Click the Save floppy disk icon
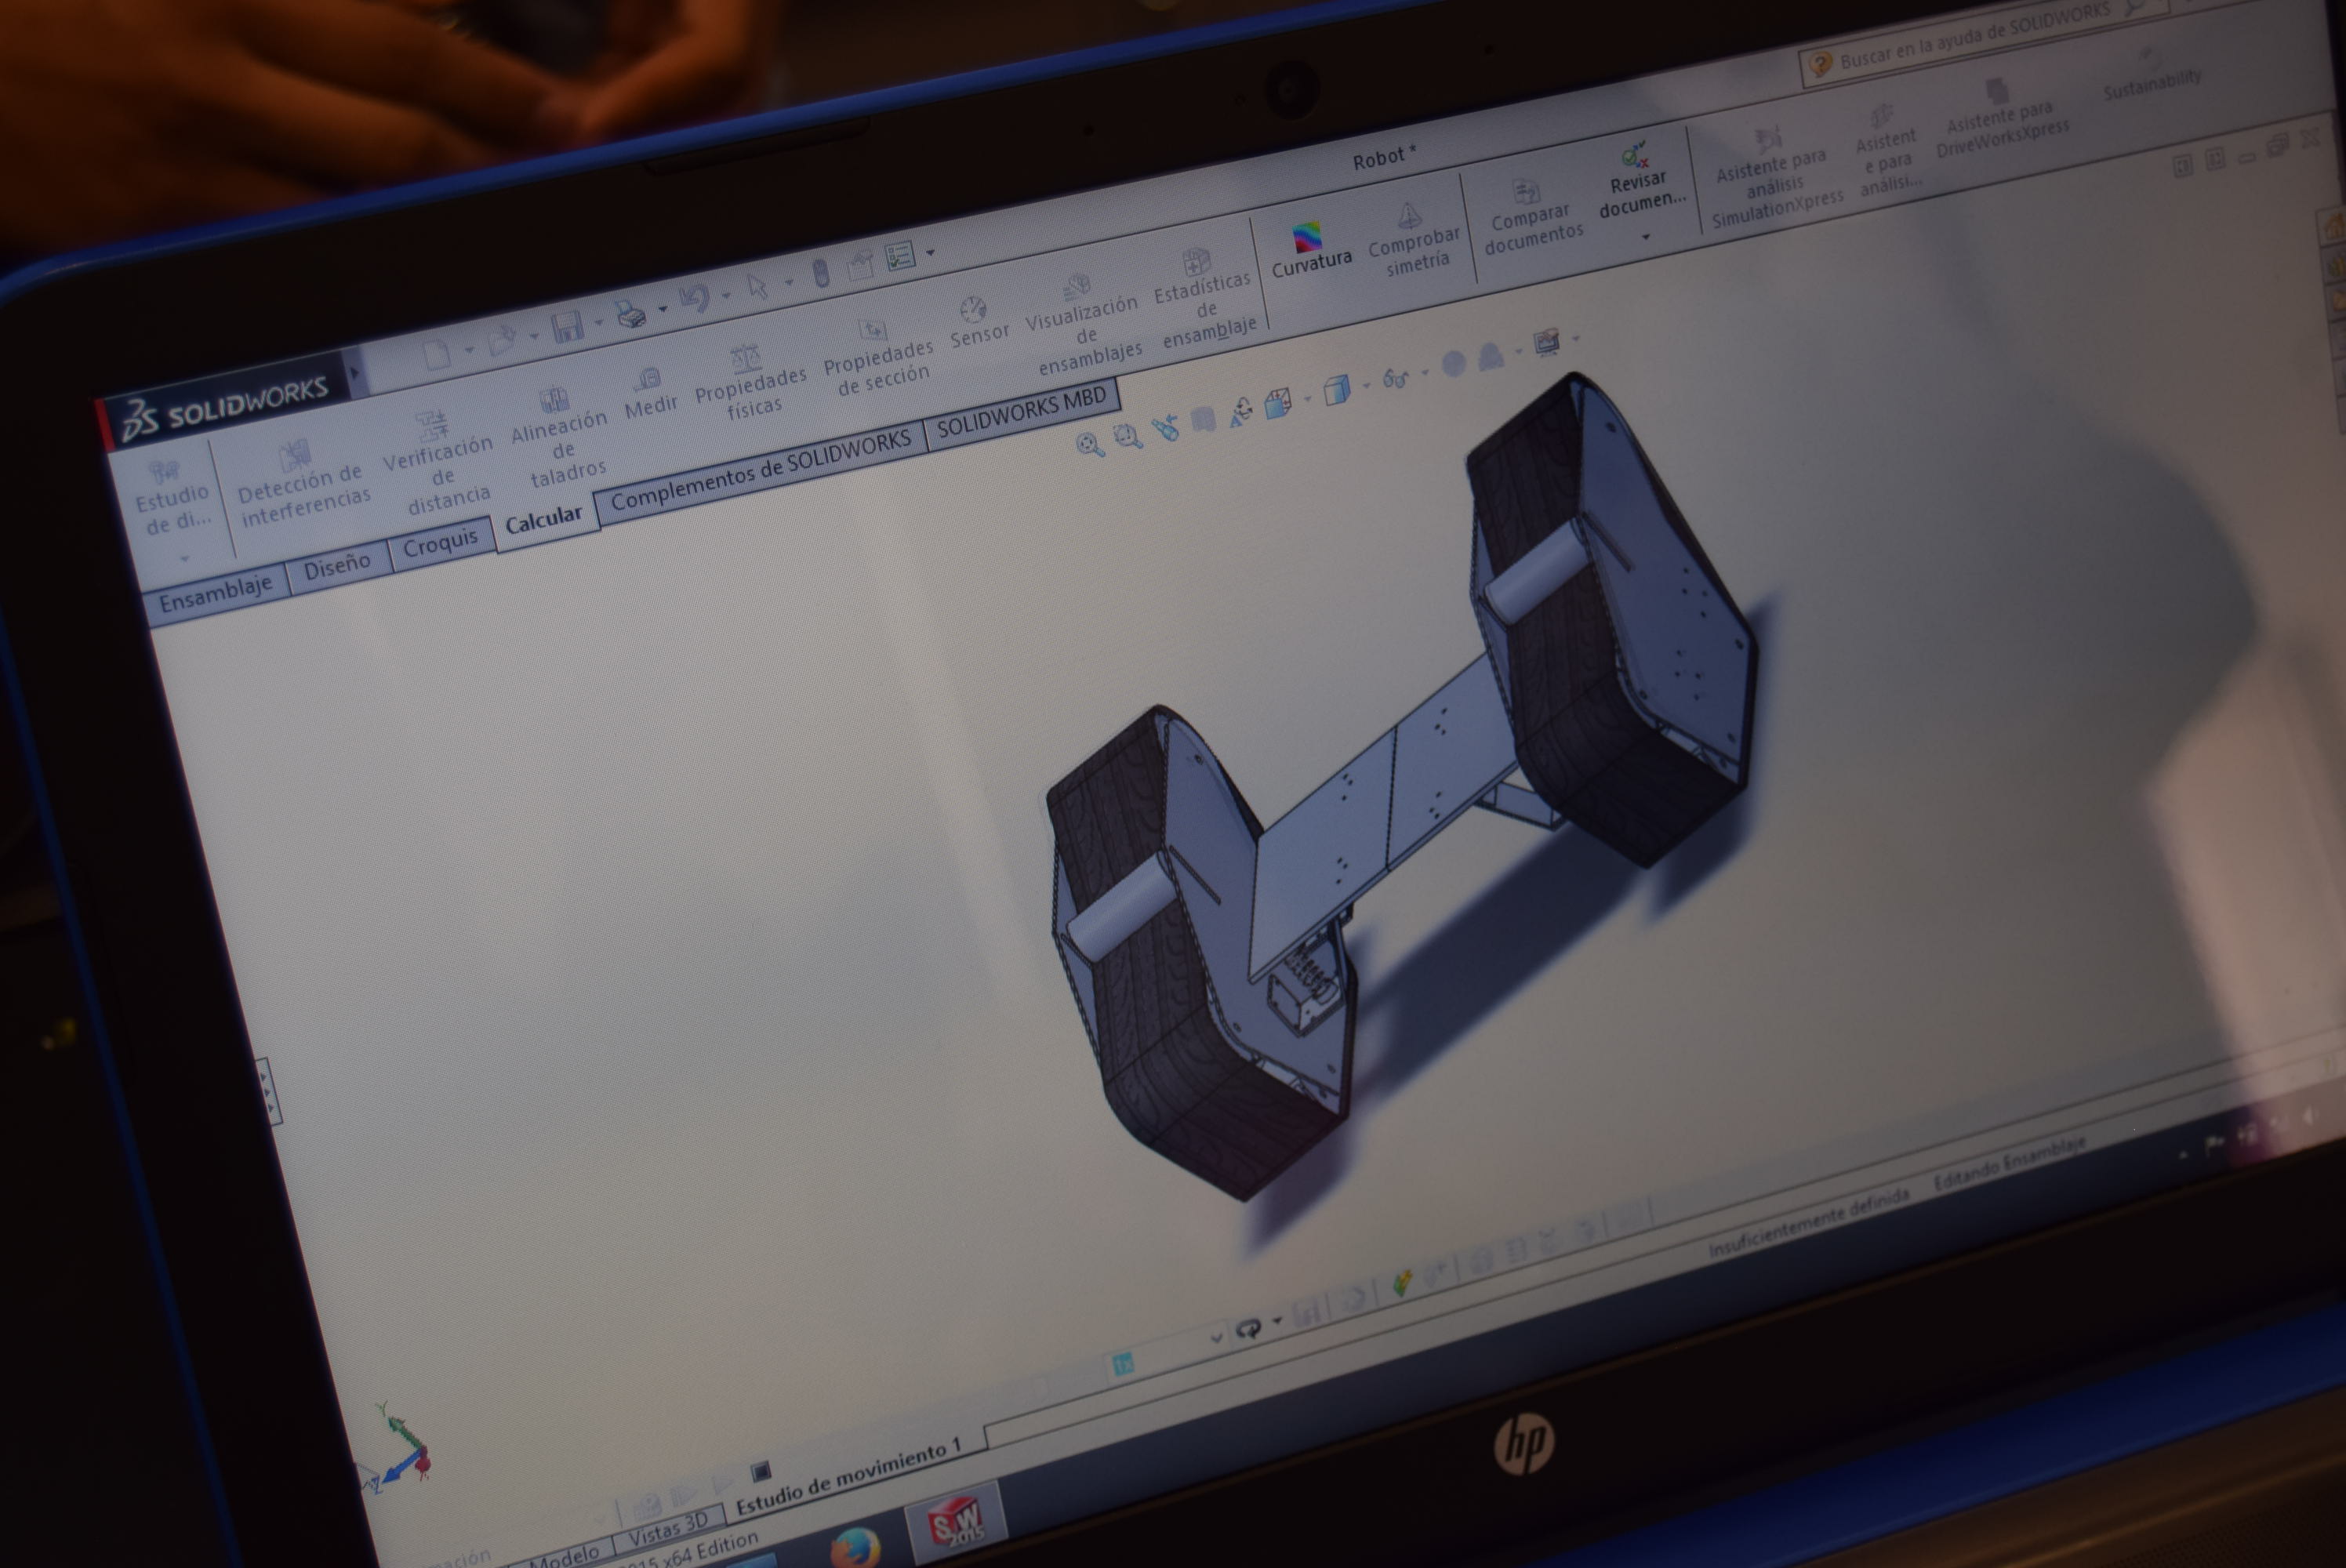This screenshot has height=1568, width=2346. 567,328
